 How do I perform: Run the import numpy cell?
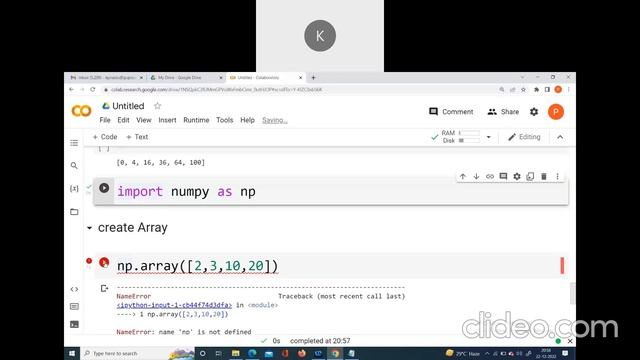click(104, 188)
